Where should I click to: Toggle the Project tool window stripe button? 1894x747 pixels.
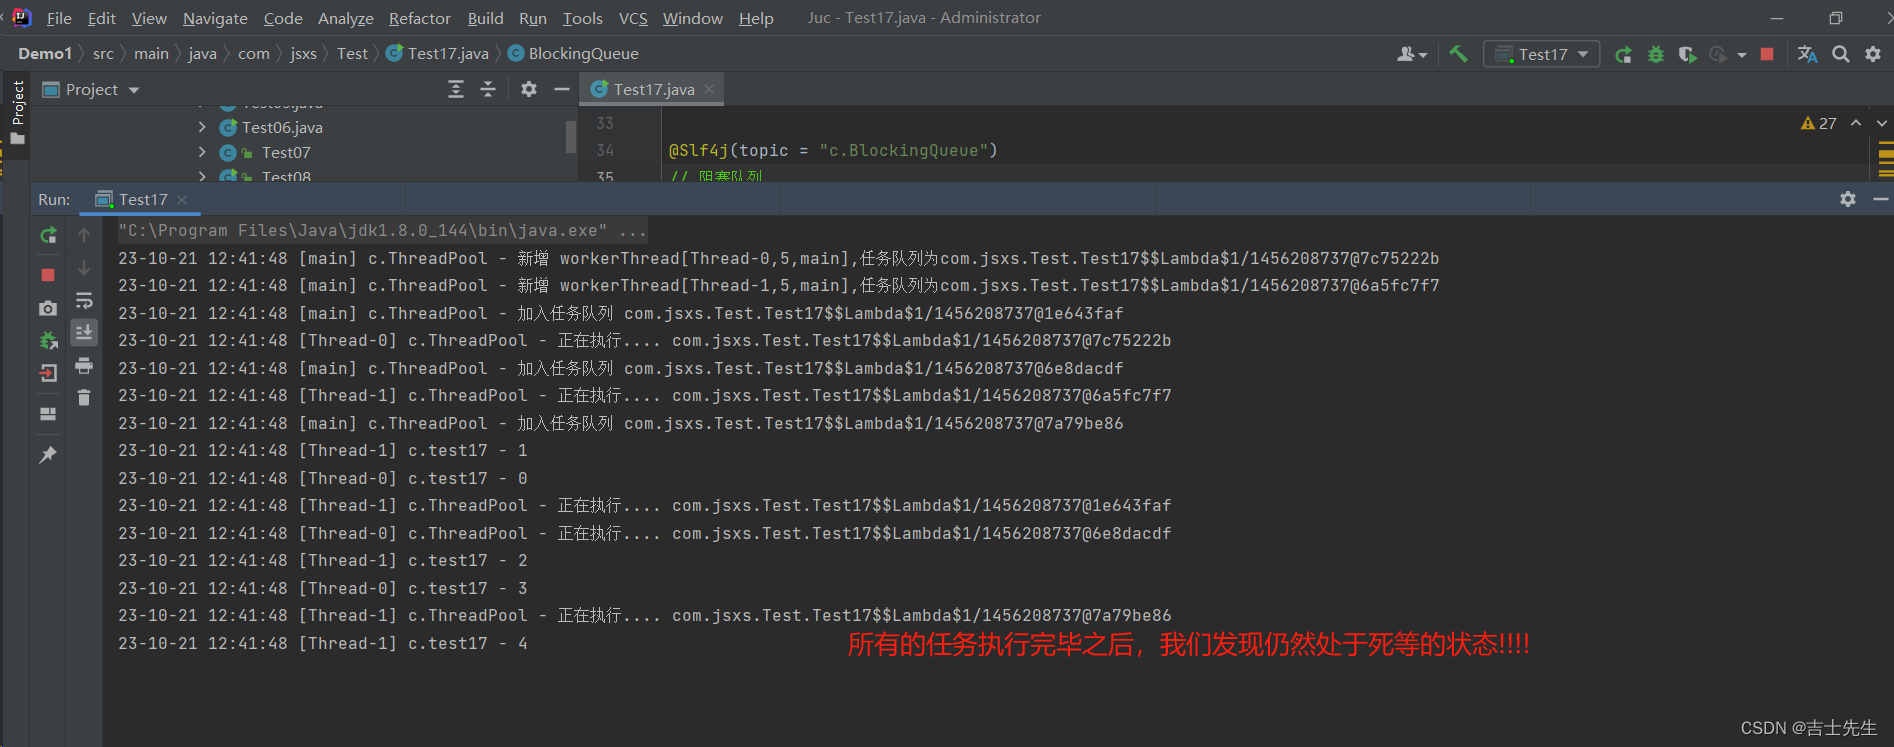[17, 113]
